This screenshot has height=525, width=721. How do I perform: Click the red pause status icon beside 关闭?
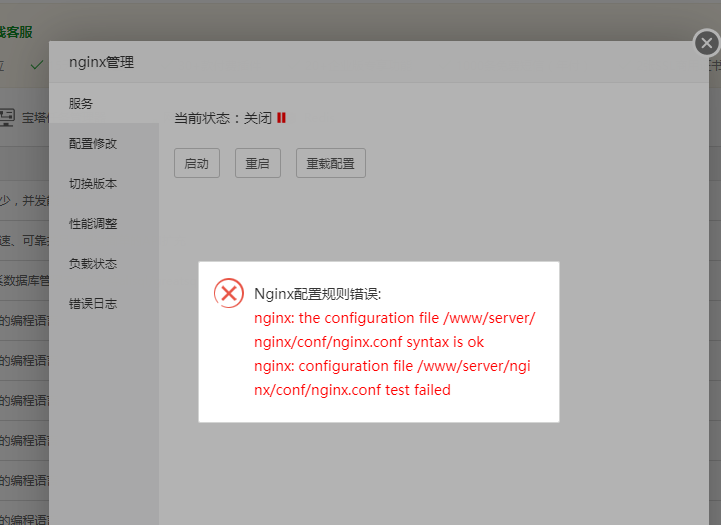point(281,118)
